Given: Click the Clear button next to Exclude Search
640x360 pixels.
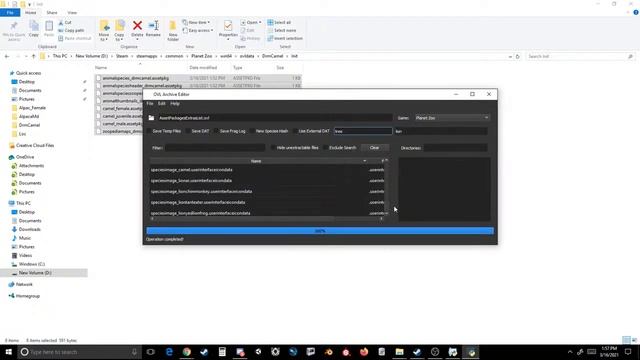Looking at the screenshot, I should [374, 148].
